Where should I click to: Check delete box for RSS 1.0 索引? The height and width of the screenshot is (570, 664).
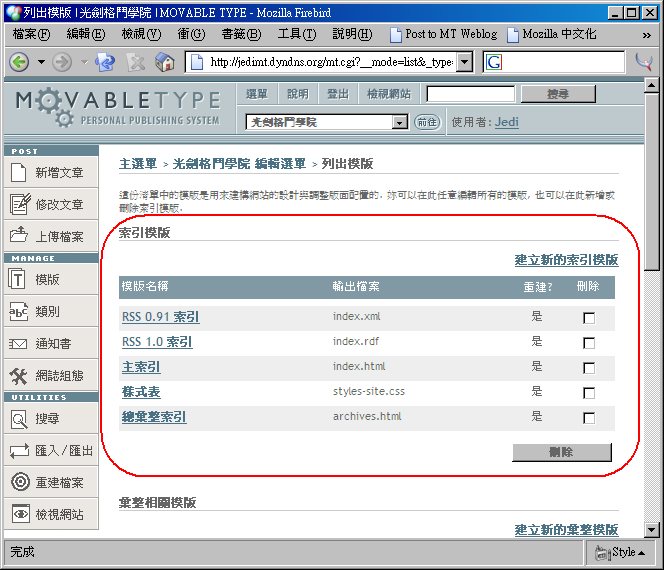589,343
